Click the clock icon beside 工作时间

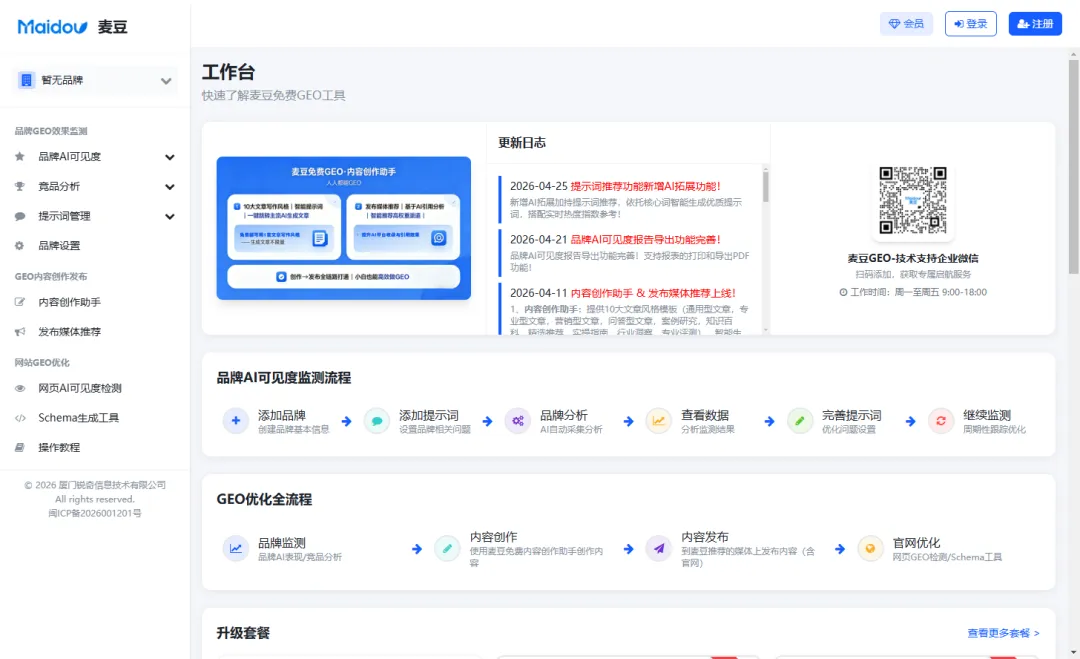click(x=843, y=293)
